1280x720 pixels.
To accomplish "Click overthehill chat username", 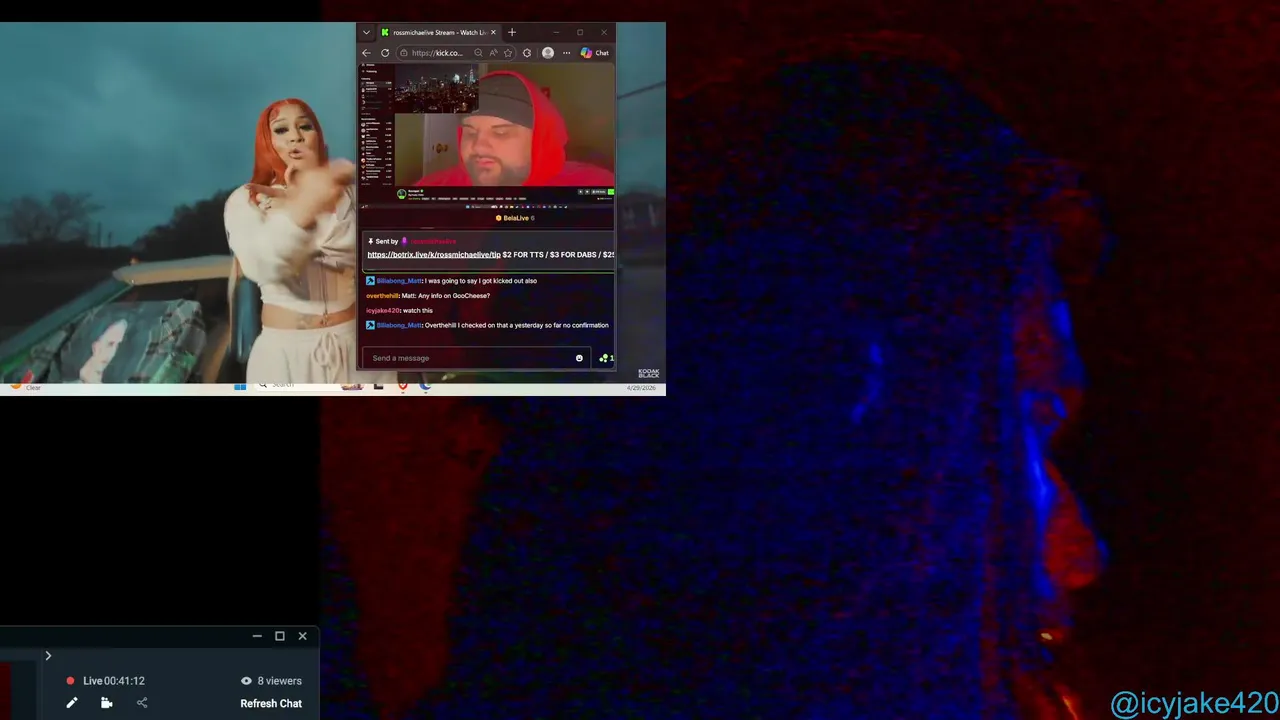I will tap(382, 296).
